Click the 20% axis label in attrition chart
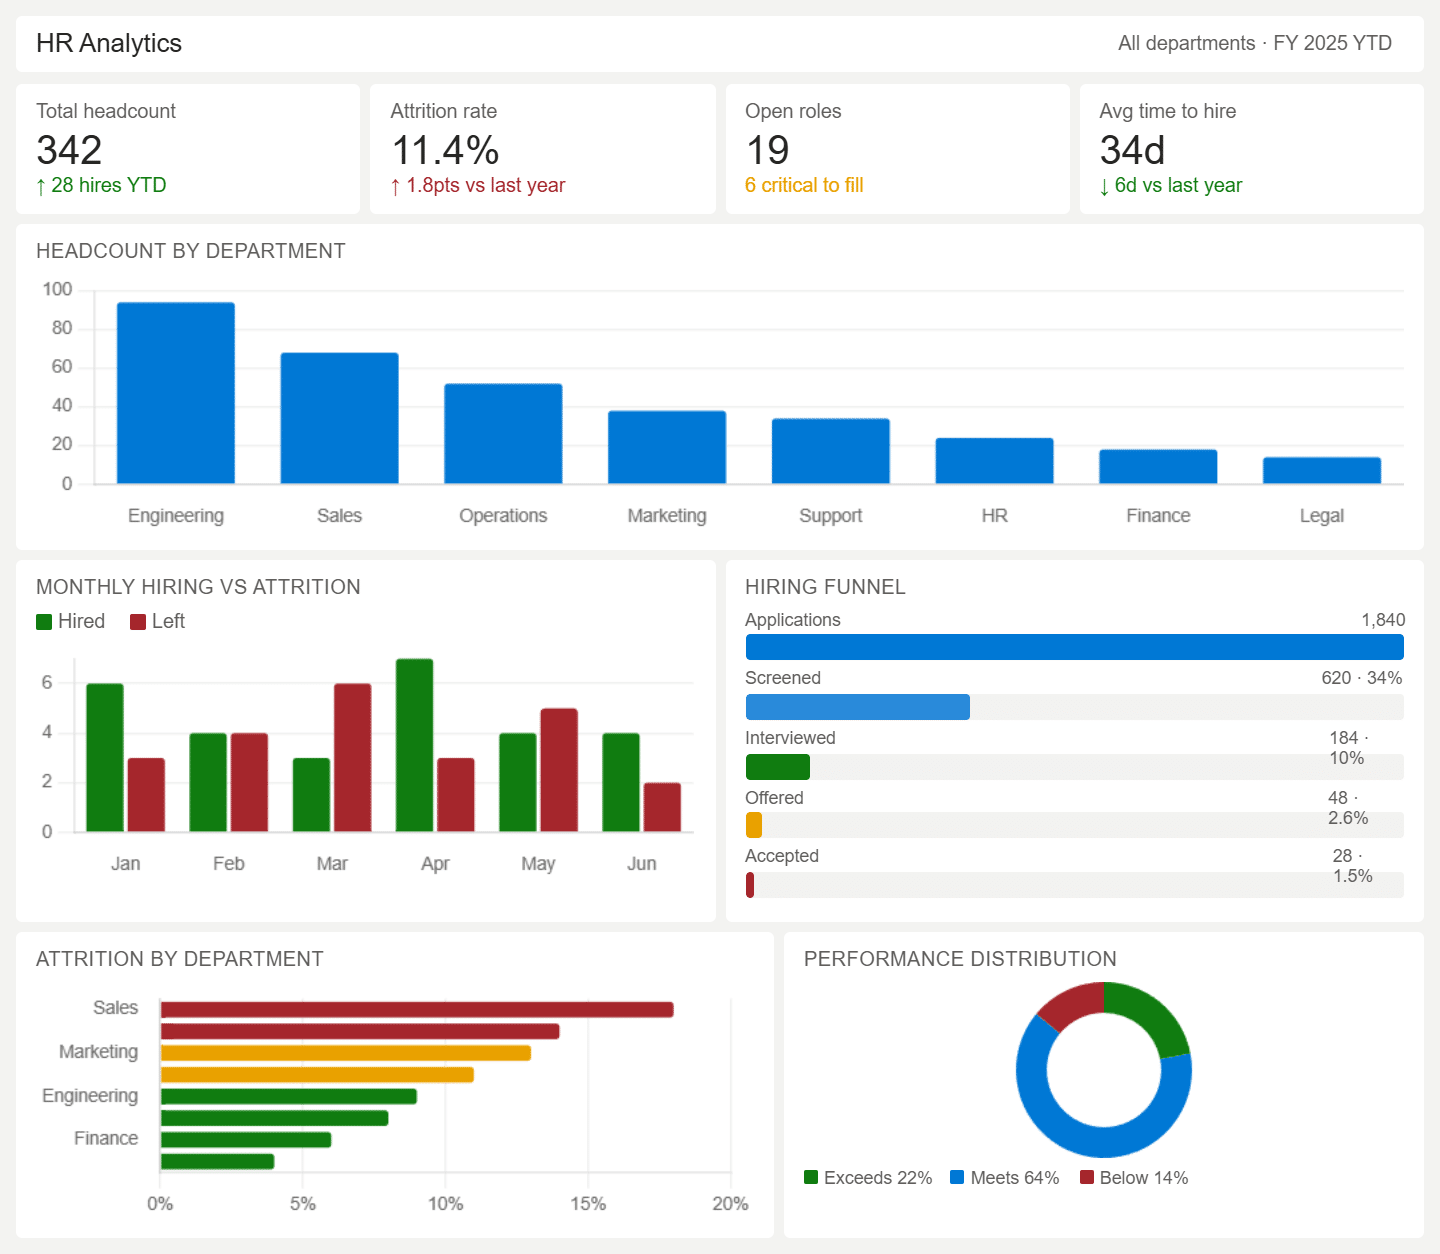Image resolution: width=1440 pixels, height=1254 pixels. [730, 1204]
